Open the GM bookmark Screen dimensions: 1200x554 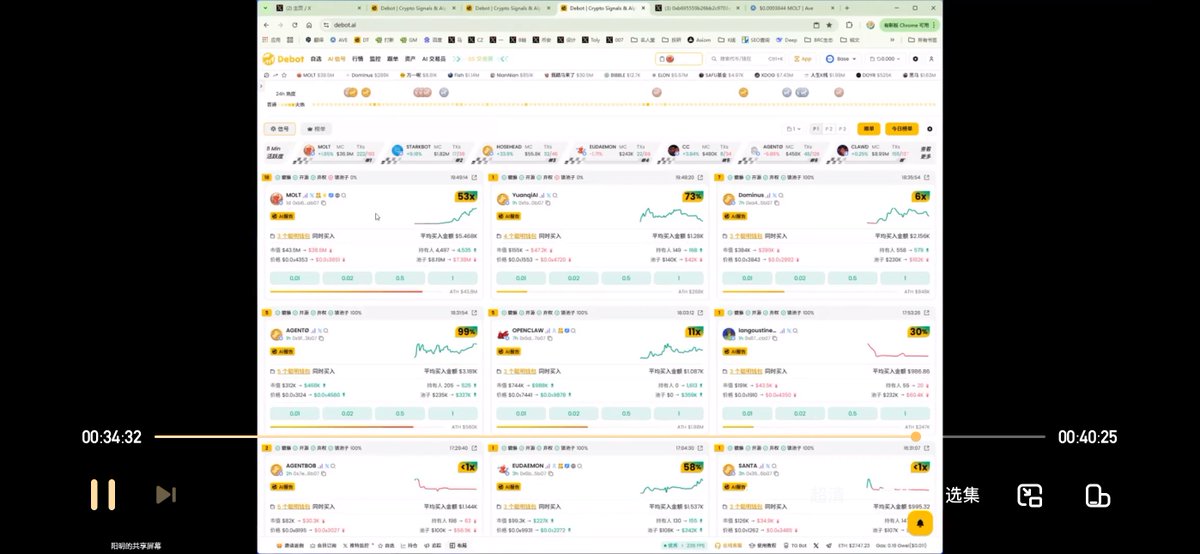coord(408,40)
